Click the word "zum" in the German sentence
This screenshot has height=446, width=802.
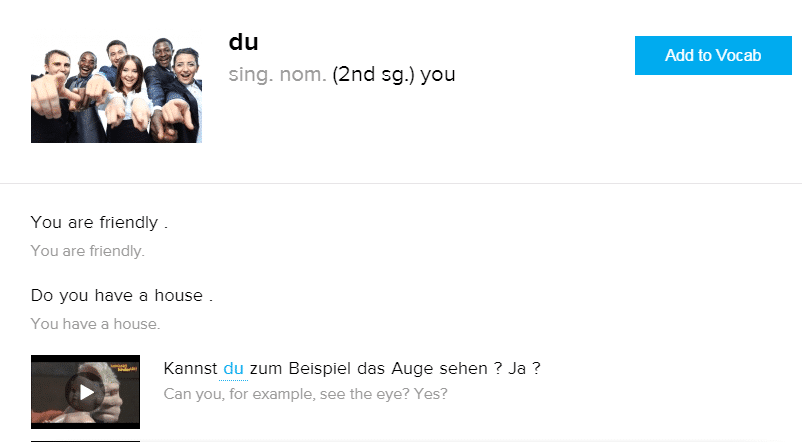pyautogui.click(x=266, y=369)
